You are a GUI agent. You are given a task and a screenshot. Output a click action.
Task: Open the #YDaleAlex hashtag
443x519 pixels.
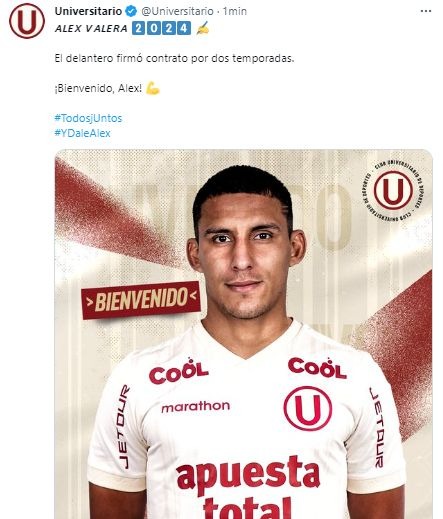[x=82, y=133]
